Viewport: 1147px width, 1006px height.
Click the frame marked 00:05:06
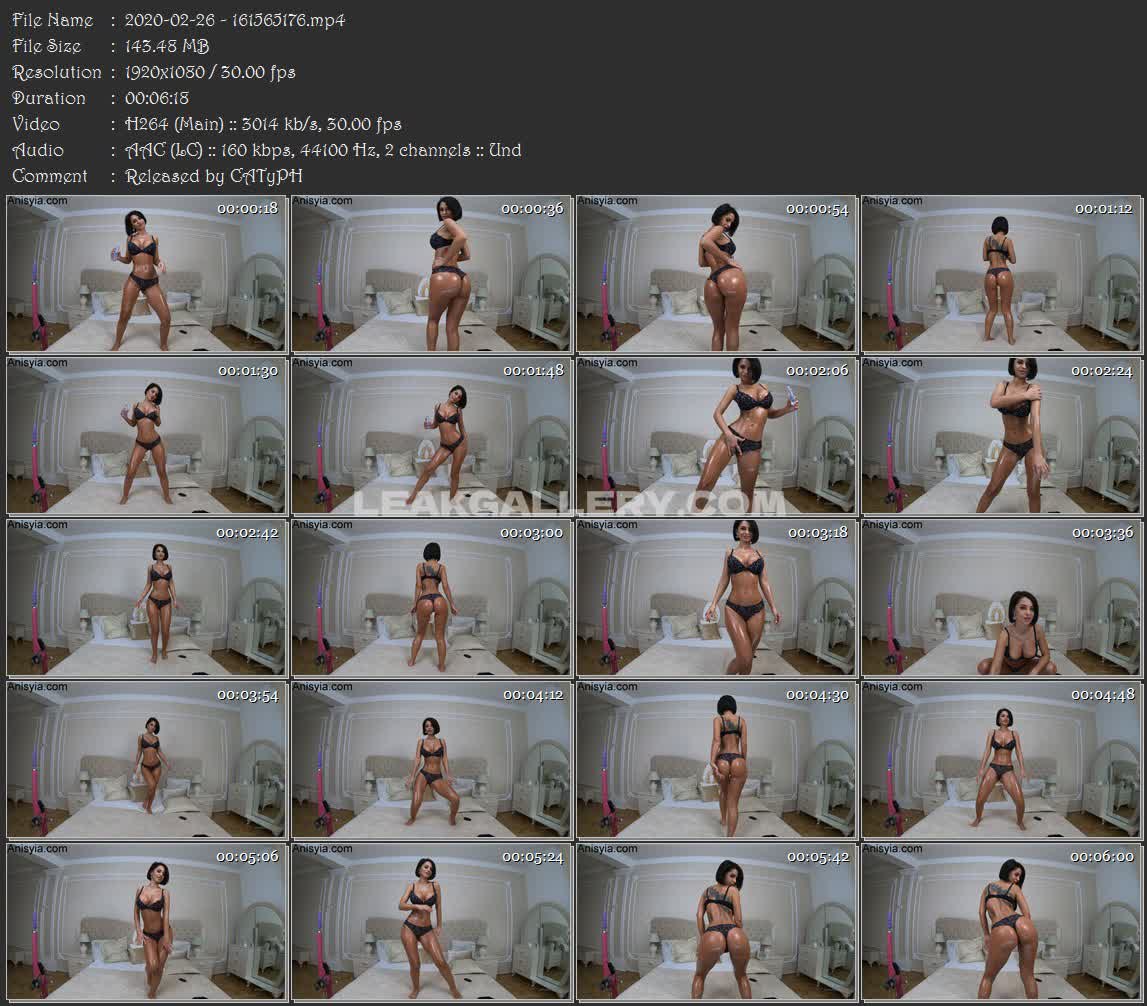tap(146, 921)
